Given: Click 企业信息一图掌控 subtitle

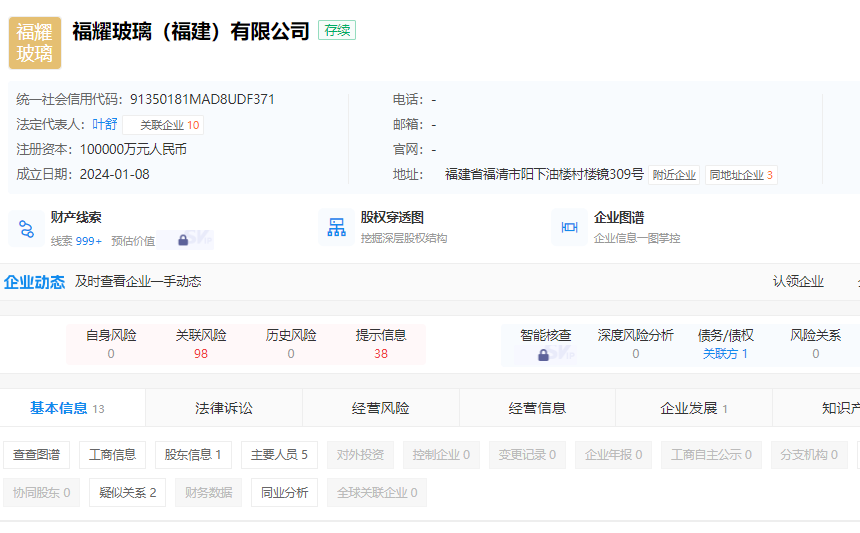Looking at the screenshot, I should [637, 239].
